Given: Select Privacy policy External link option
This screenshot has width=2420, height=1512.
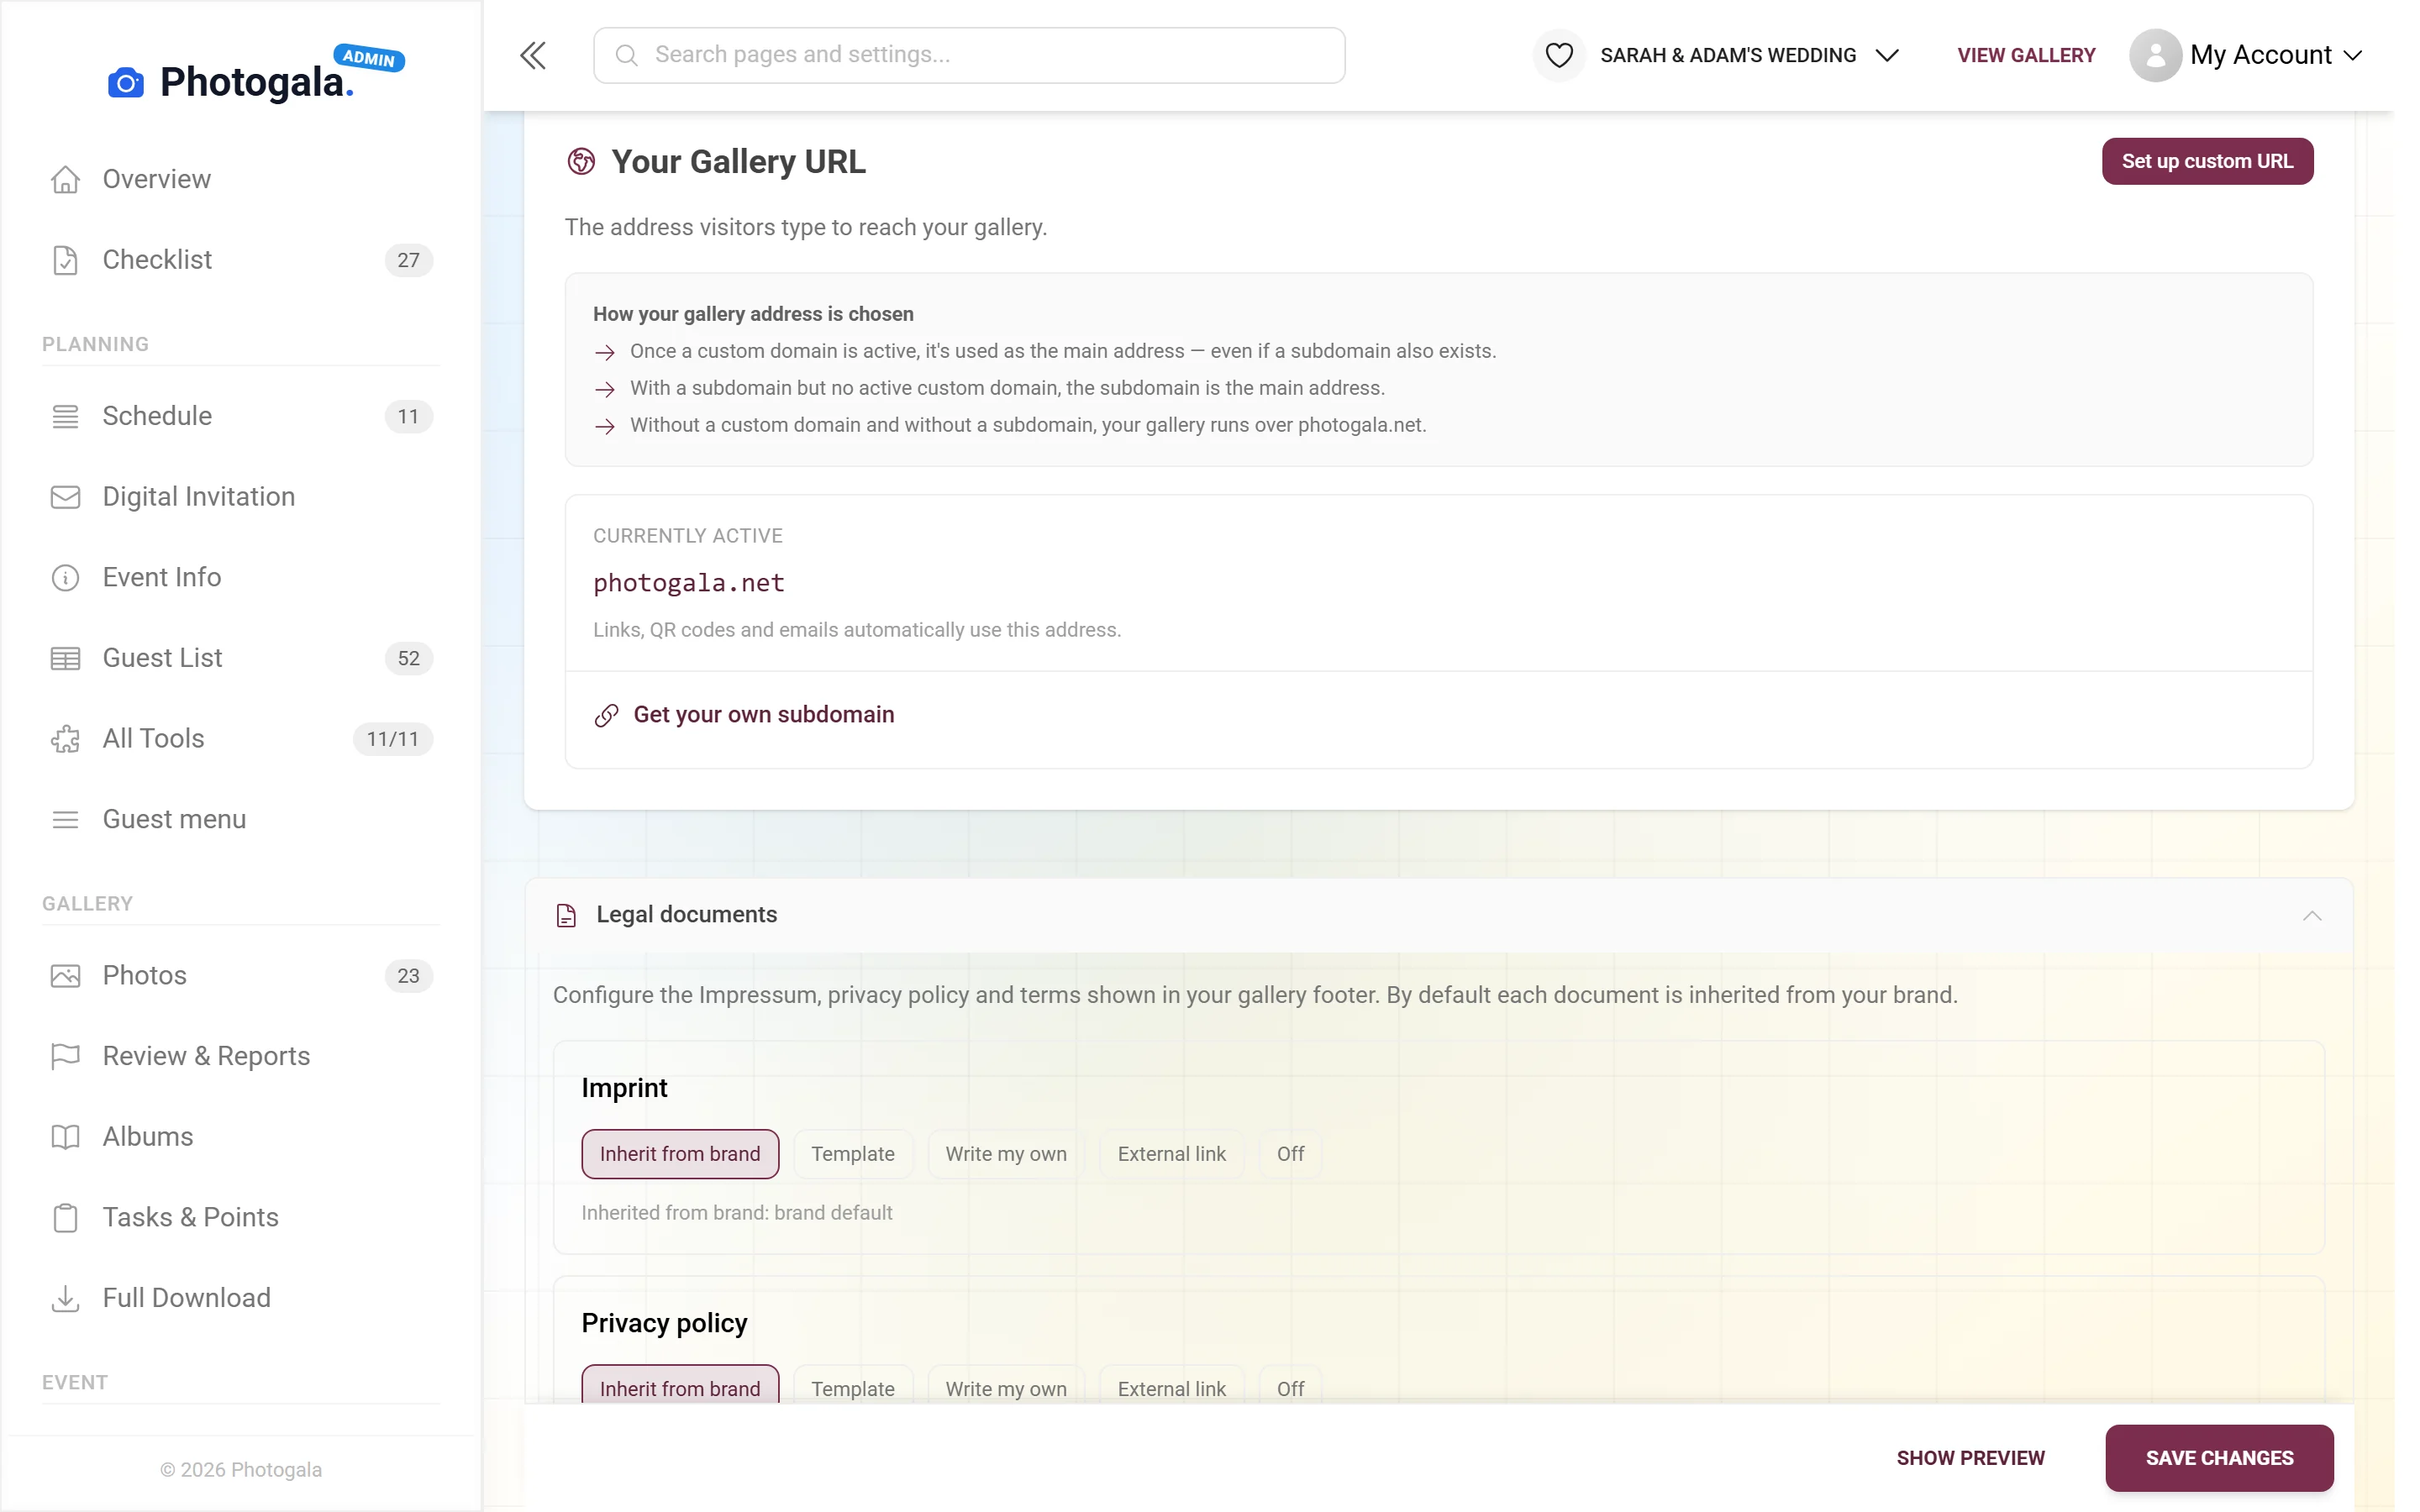Looking at the screenshot, I should pos(1171,1387).
